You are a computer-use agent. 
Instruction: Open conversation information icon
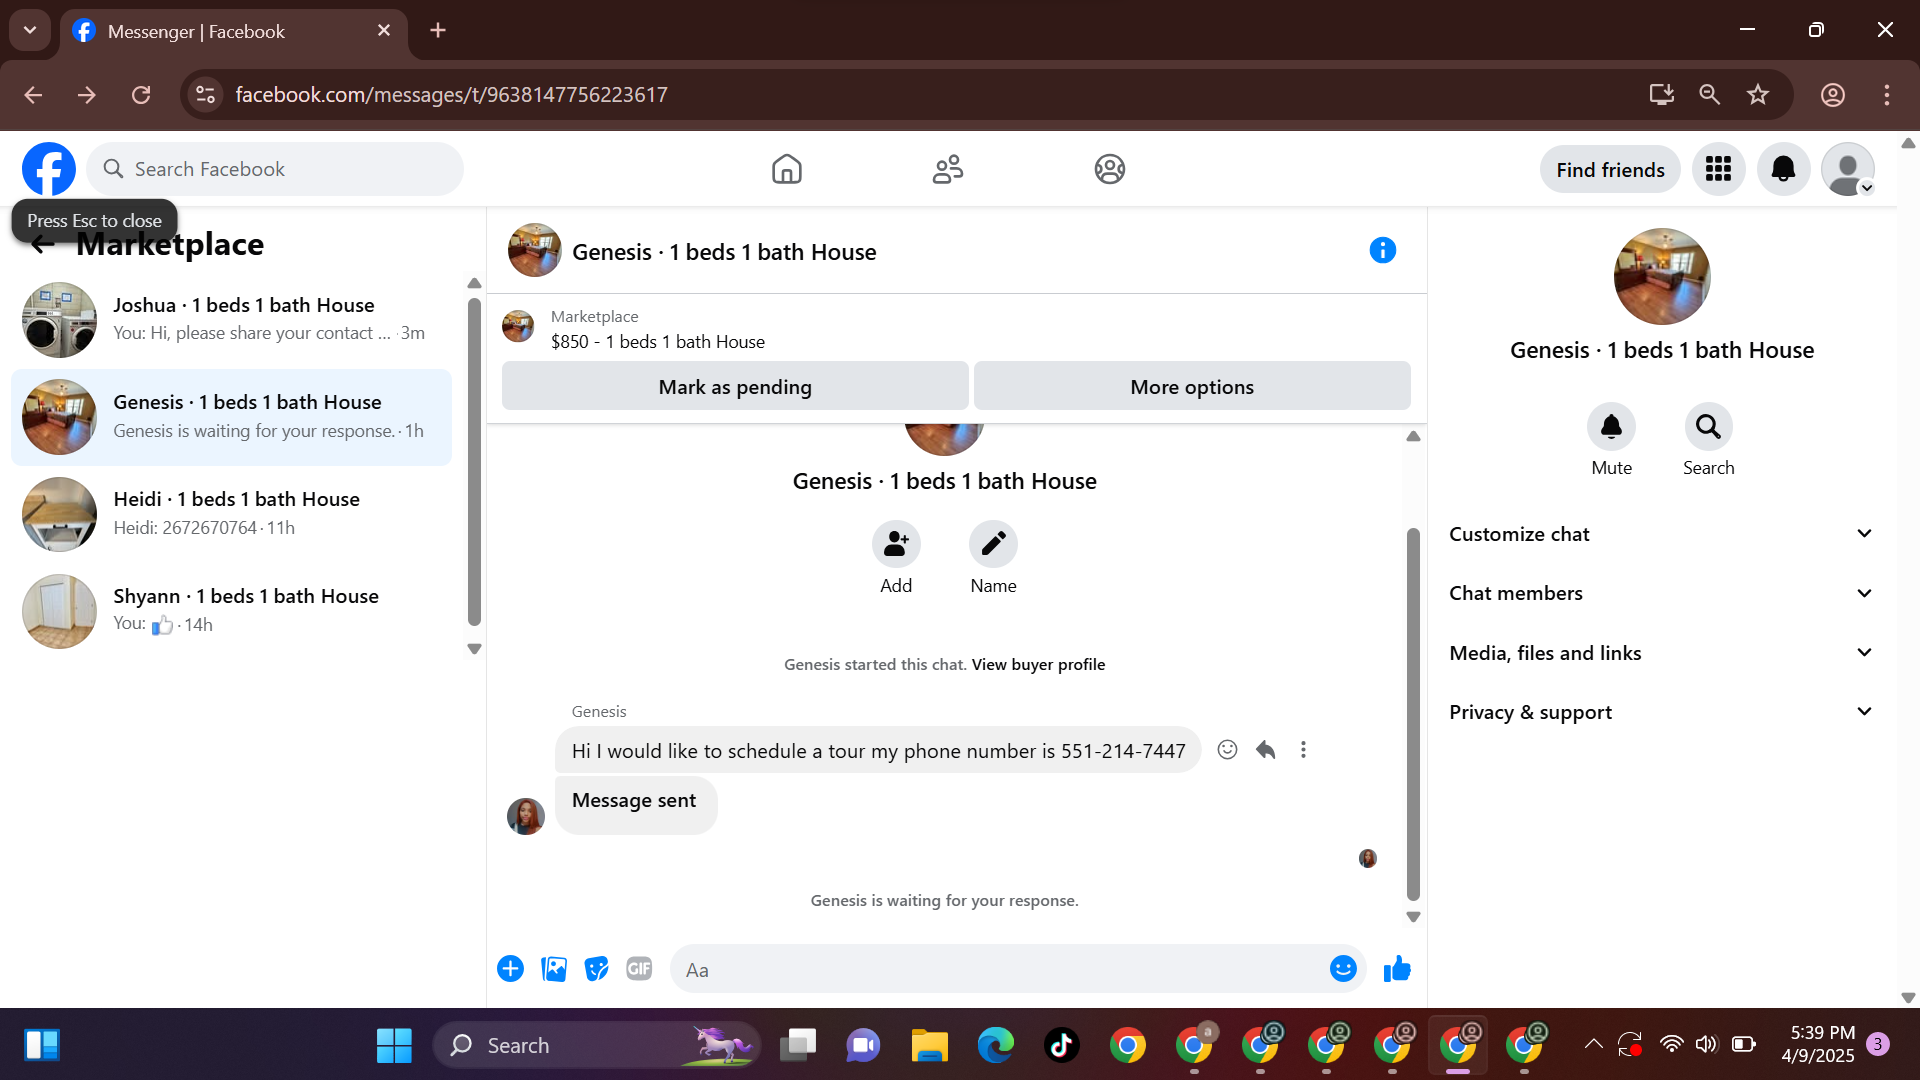[x=1382, y=250]
